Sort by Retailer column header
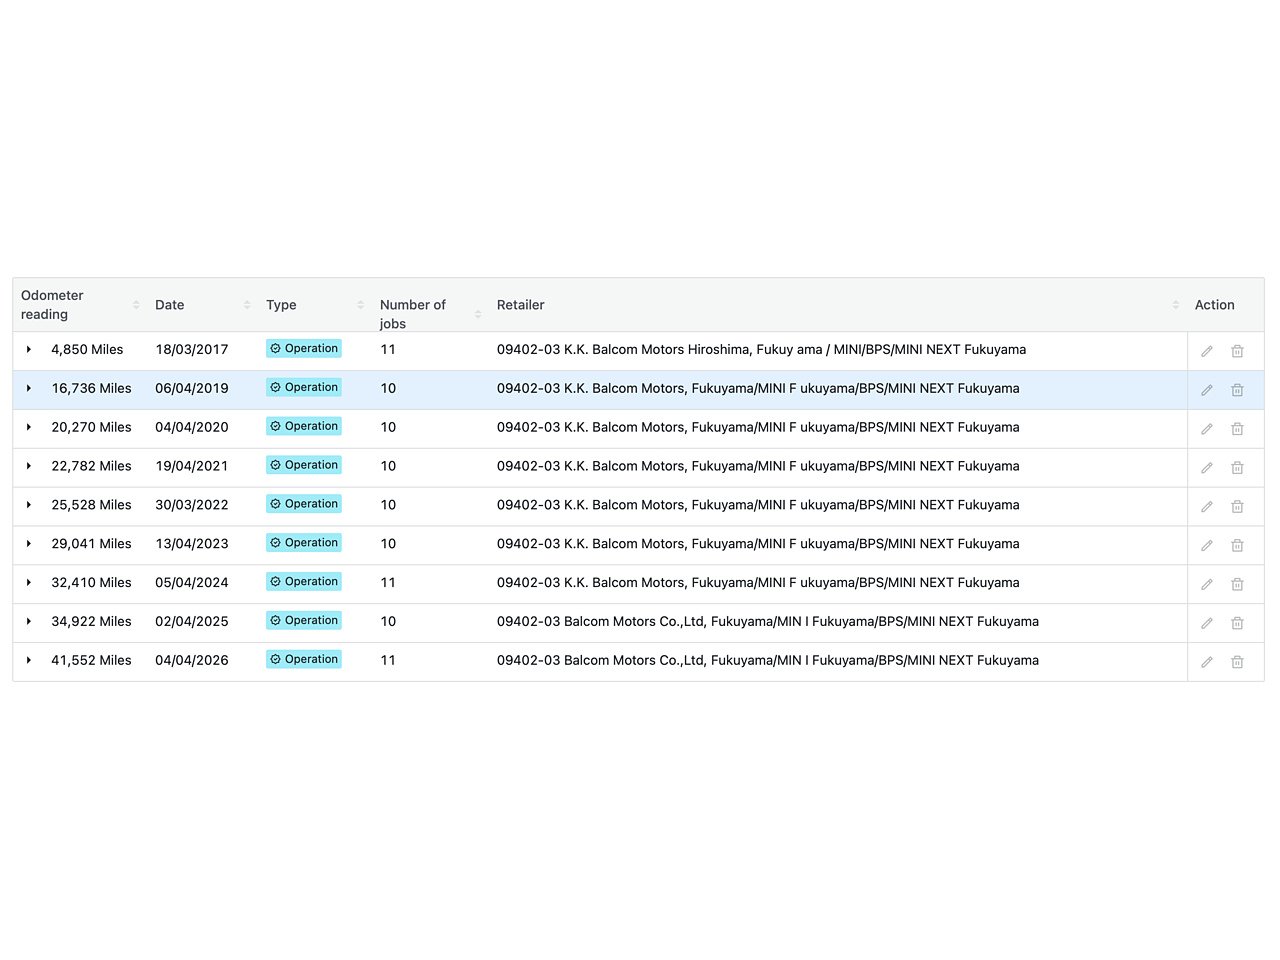 click(x=1176, y=305)
